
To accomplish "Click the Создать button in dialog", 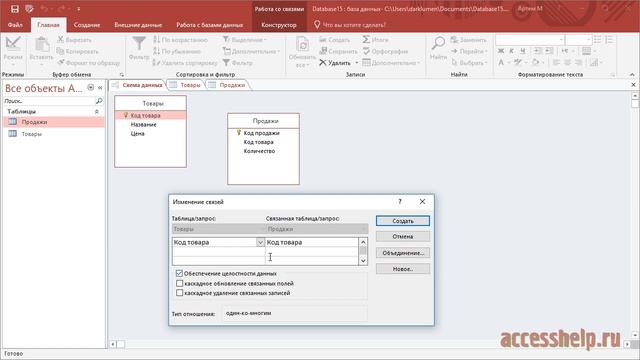I will (x=403, y=221).
